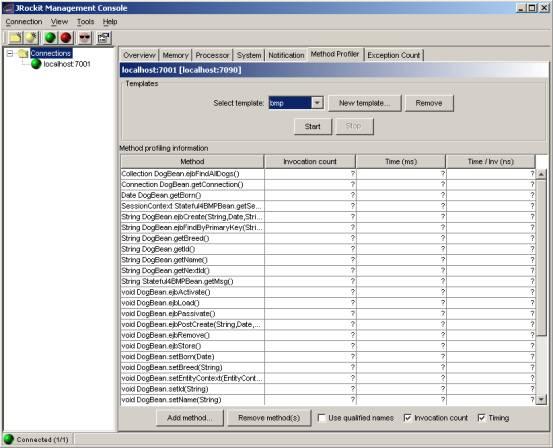This screenshot has width=553, height=448.
Task: Select the Method Profiler tab
Action: point(335,54)
